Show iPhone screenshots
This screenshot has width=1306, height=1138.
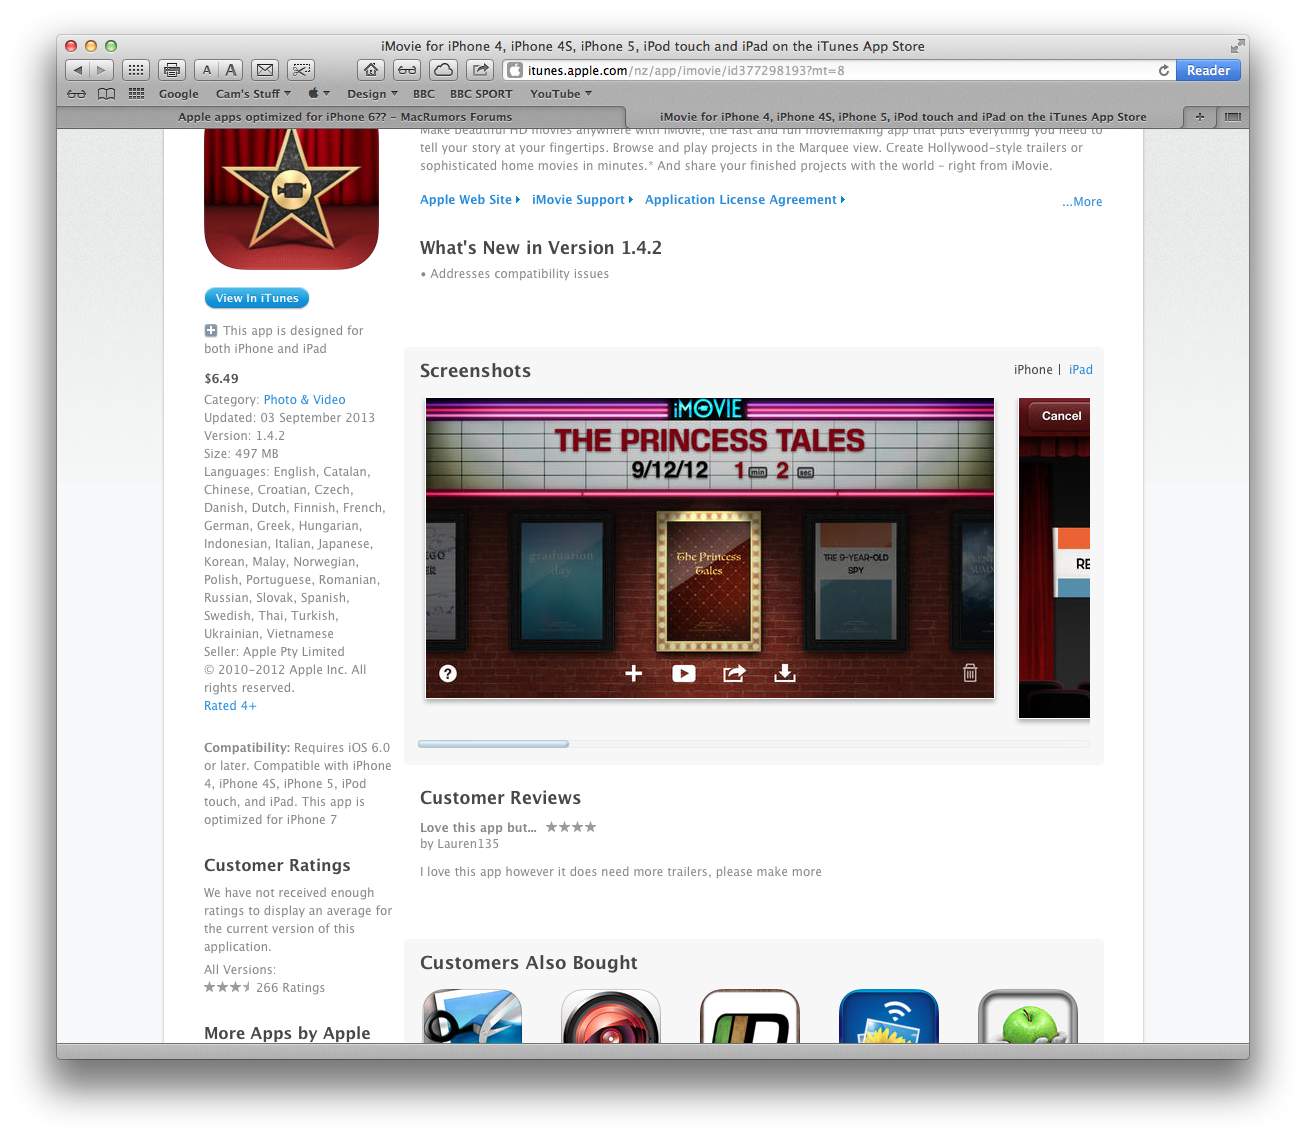(x=1033, y=370)
